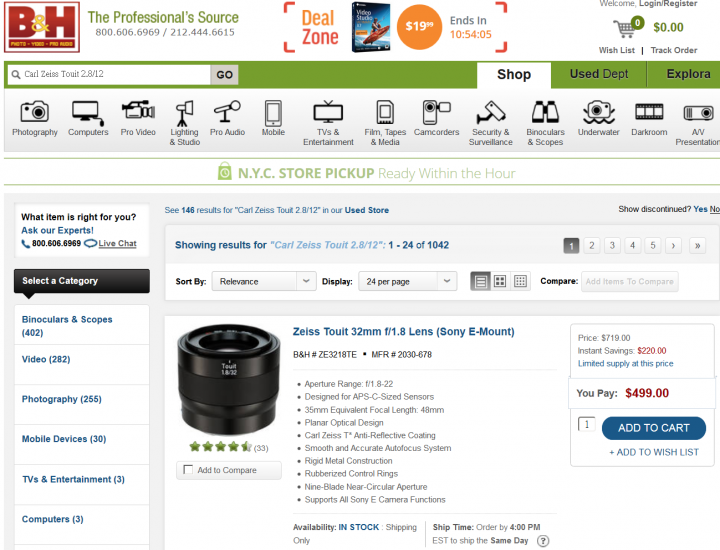
Task: Go to results page 3
Action: pos(612,246)
